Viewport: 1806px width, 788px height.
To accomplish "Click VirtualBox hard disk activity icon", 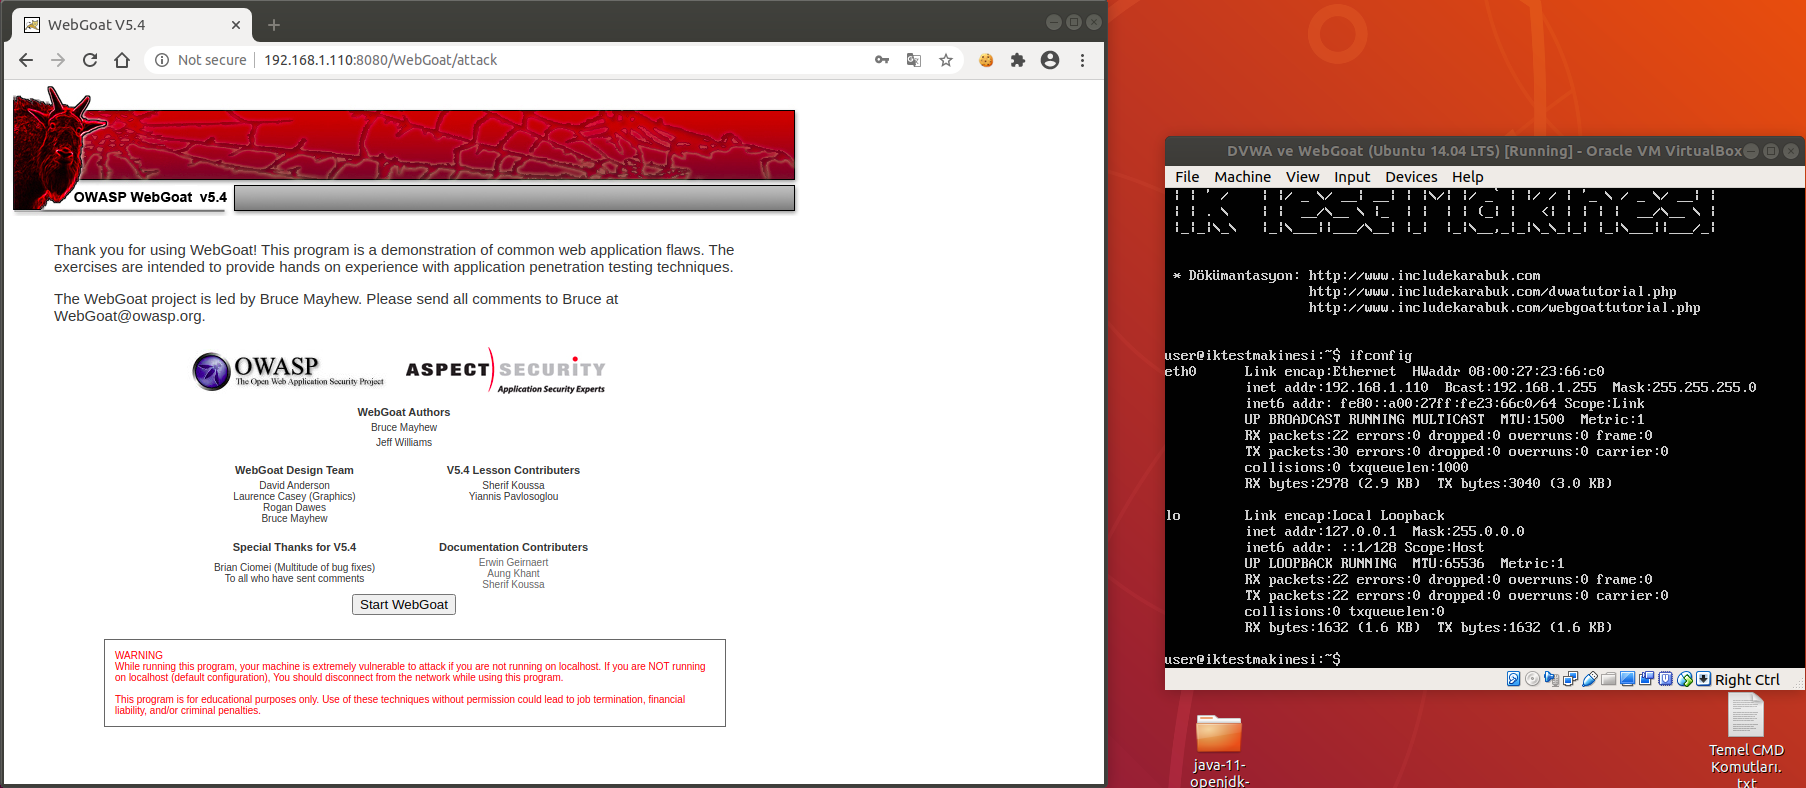I will click(1514, 679).
